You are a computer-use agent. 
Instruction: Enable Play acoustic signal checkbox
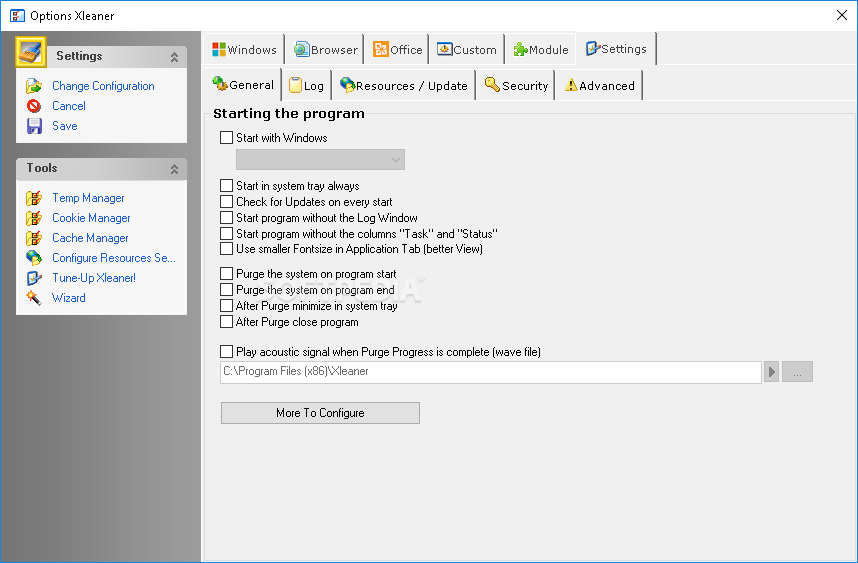tap(227, 352)
